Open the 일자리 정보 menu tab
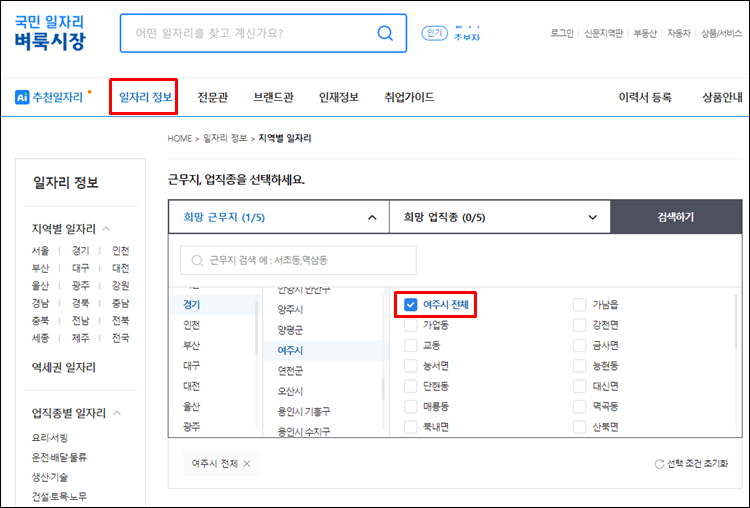The image size is (750, 508). pyautogui.click(x=145, y=98)
